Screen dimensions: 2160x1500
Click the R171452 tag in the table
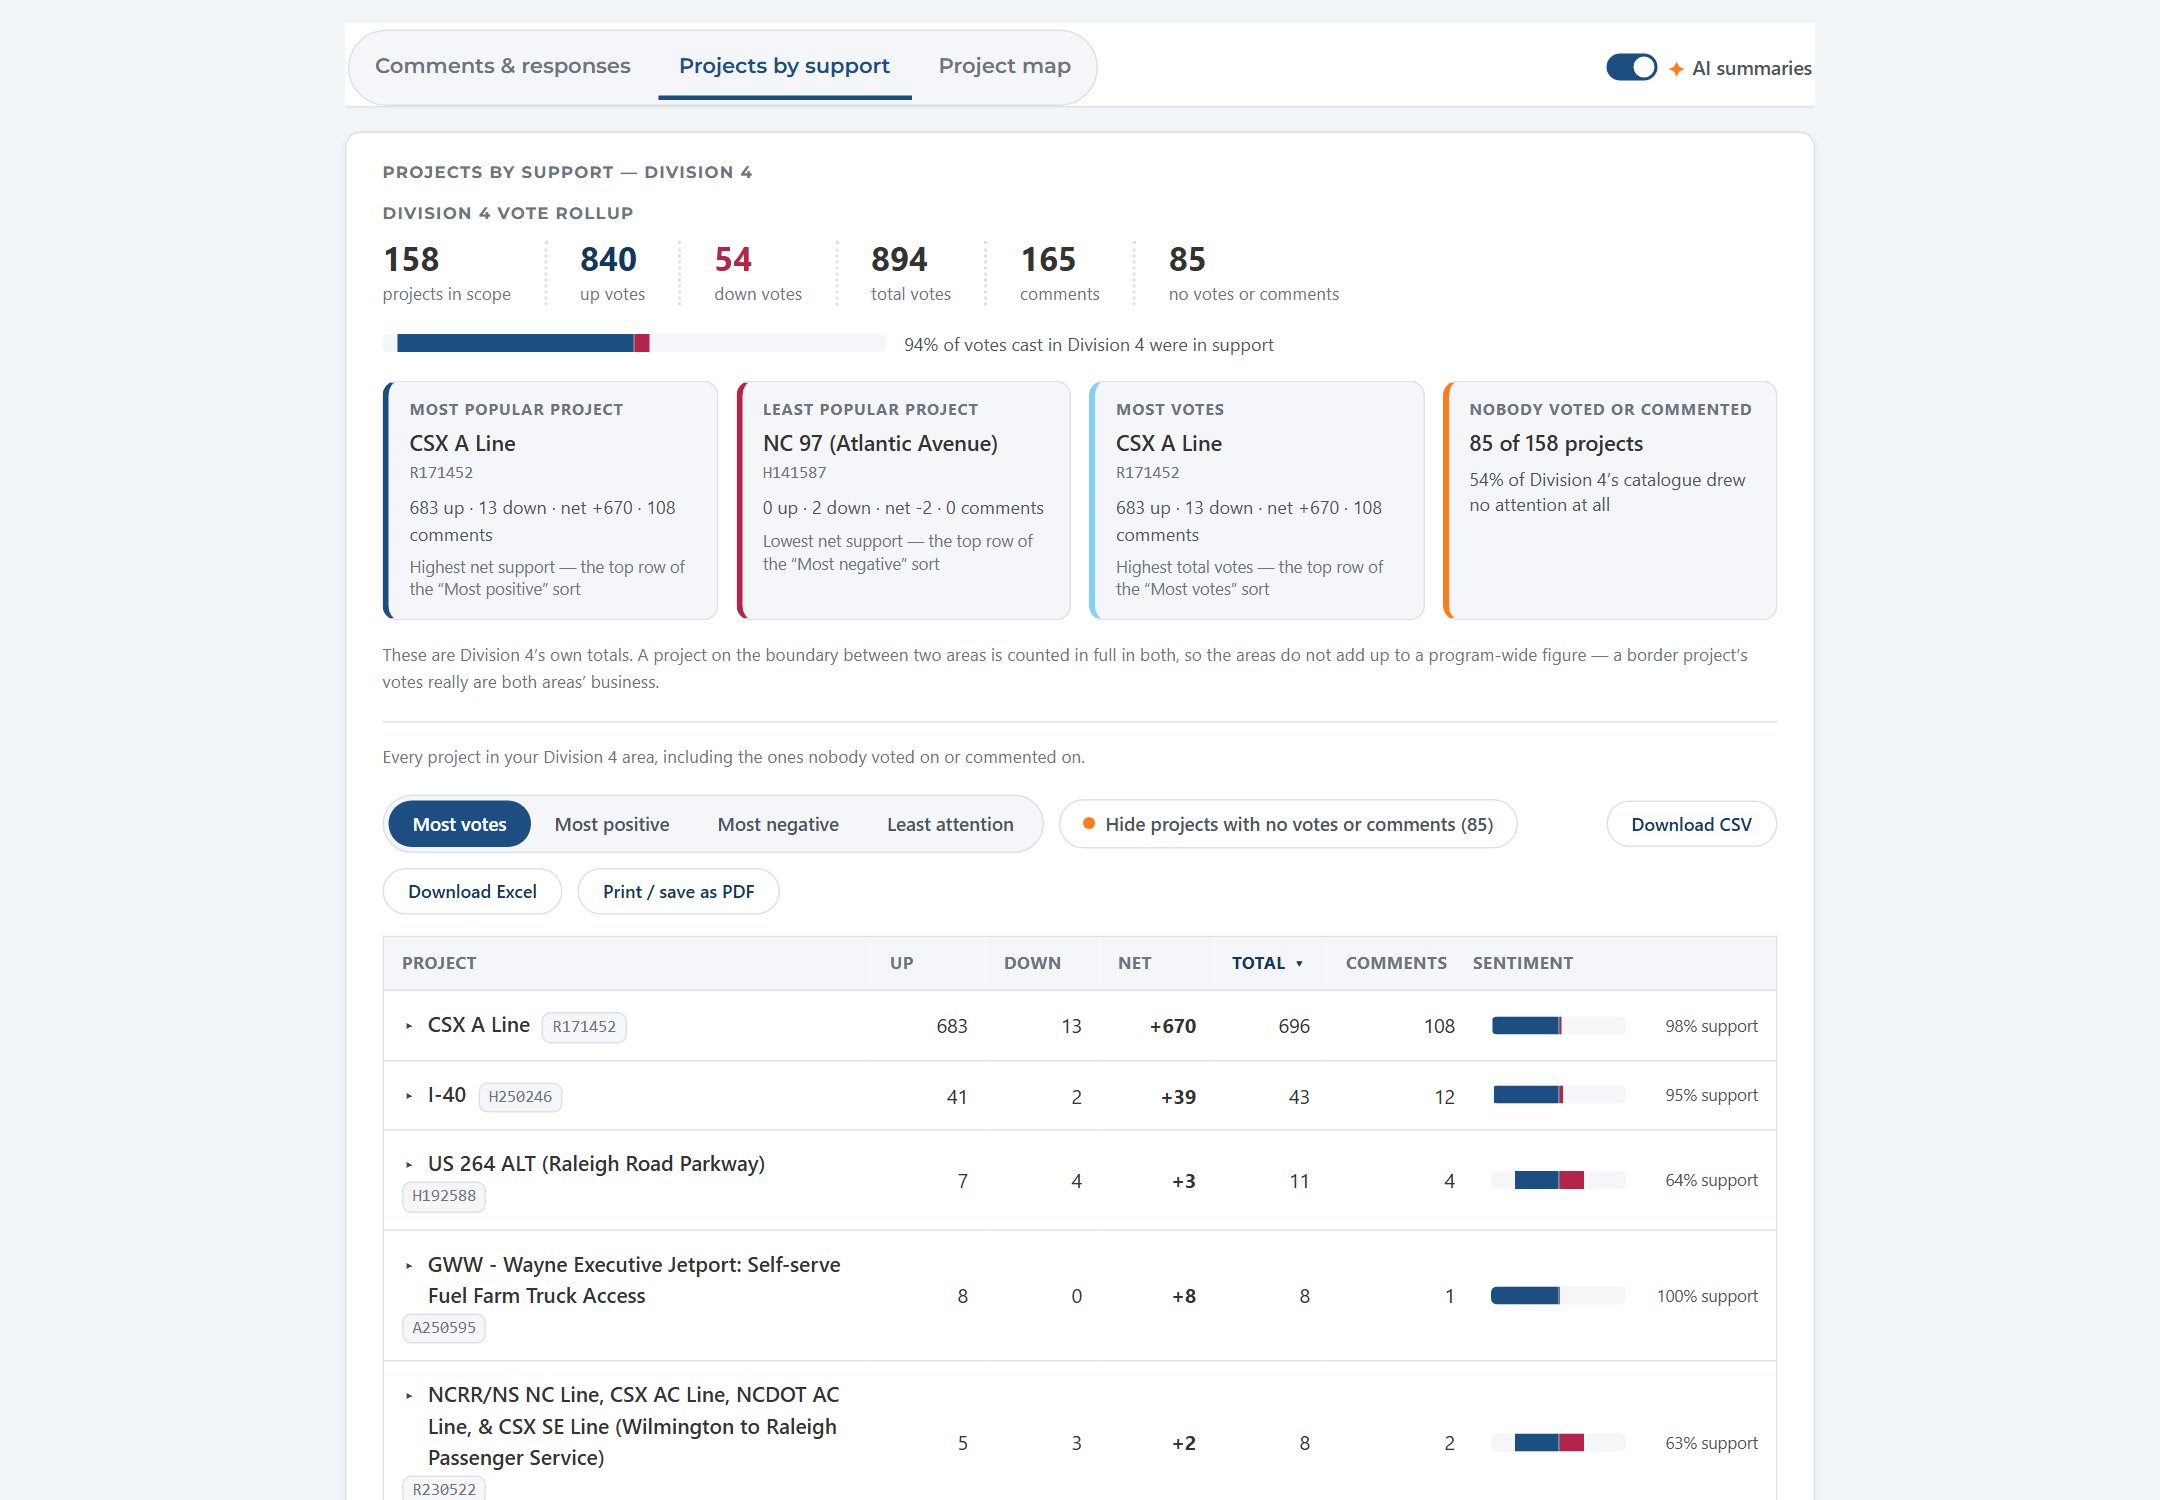584,1027
